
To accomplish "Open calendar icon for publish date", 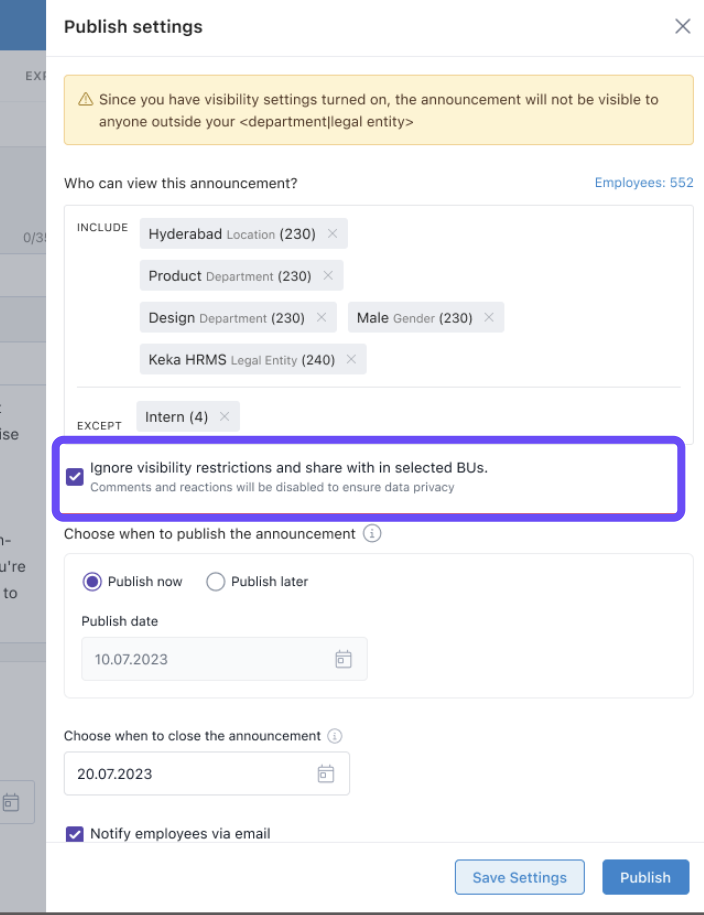I will [343, 659].
